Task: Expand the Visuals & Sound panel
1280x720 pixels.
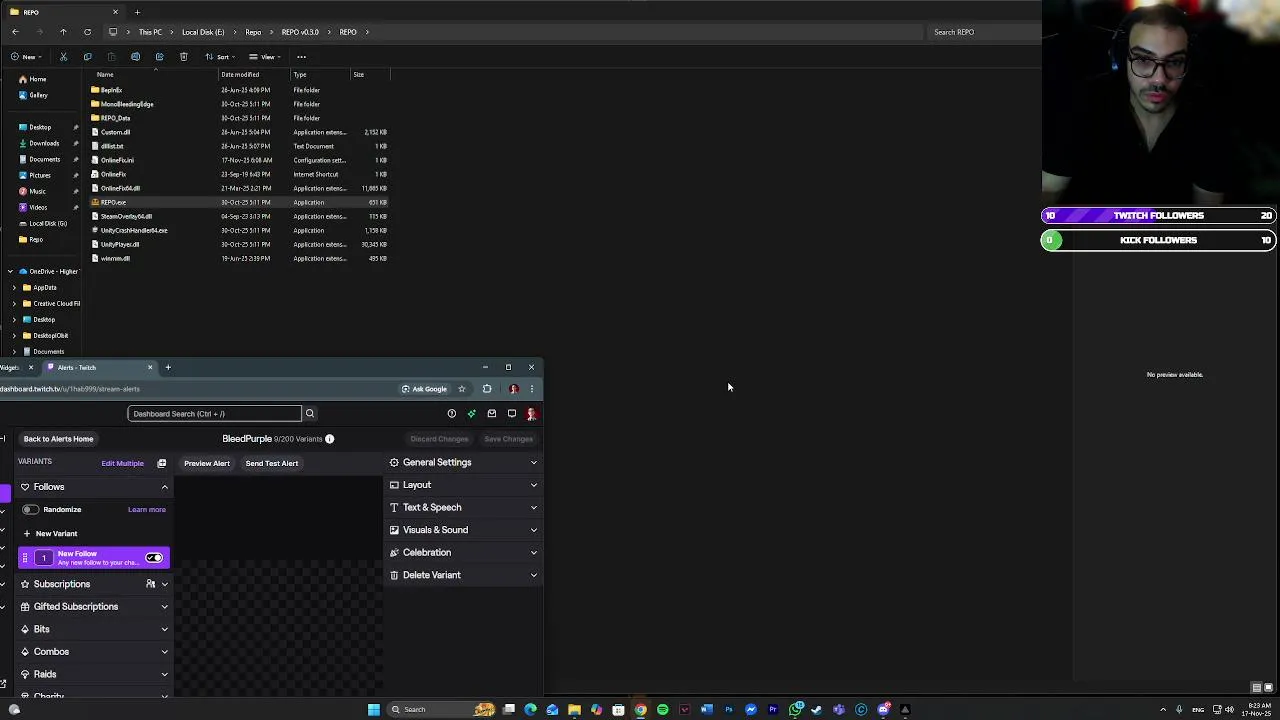Action: click(464, 530)
